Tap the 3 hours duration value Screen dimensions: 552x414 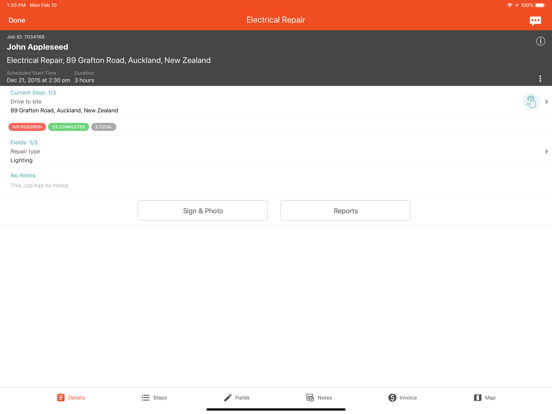tap(84, 80)
